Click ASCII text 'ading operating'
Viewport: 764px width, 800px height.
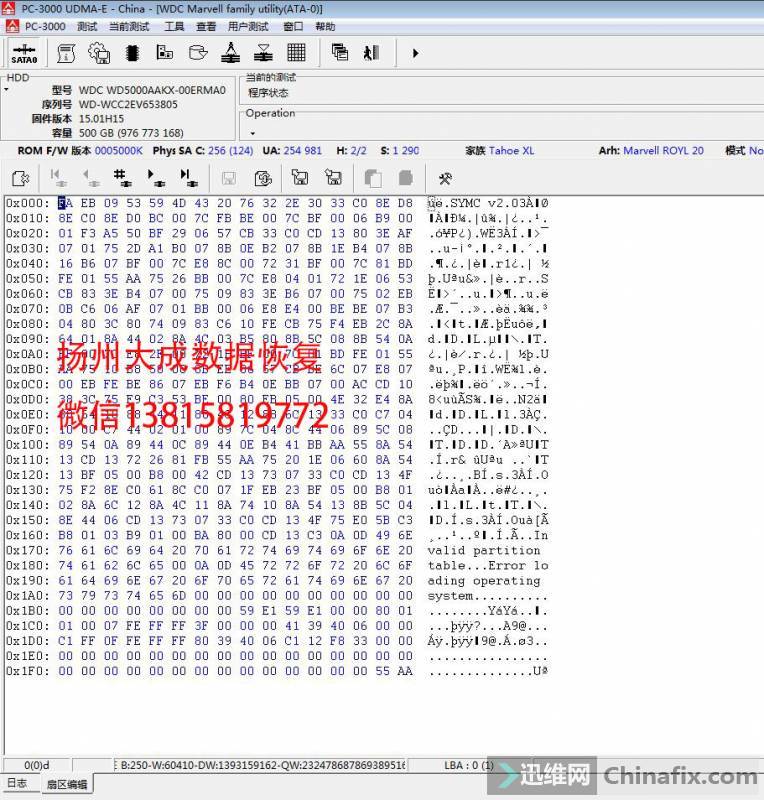(484, 581)
